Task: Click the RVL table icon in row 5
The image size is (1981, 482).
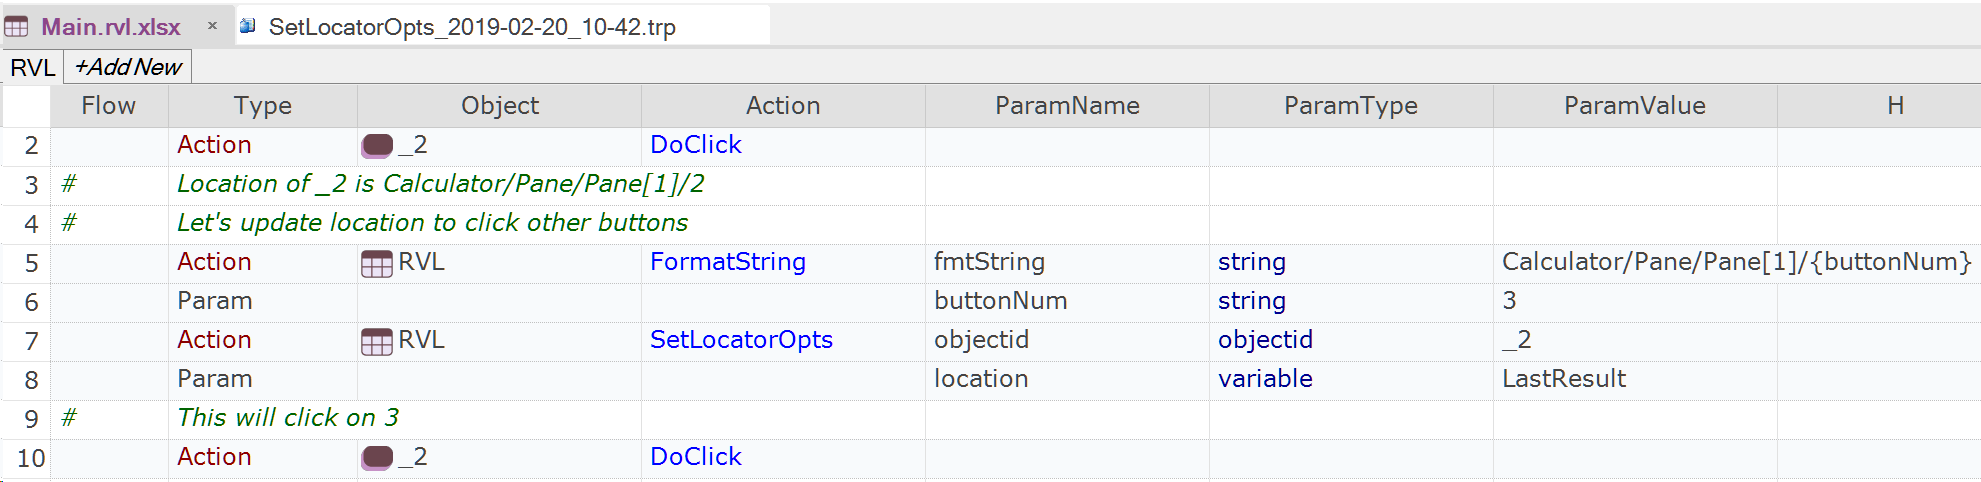Action: pos(377,263)
